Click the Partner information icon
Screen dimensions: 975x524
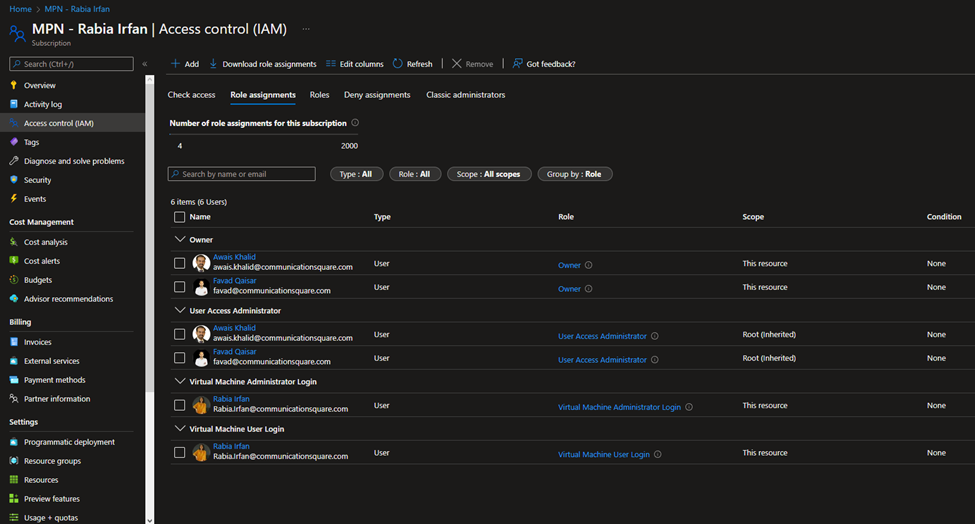coord(14,398)
